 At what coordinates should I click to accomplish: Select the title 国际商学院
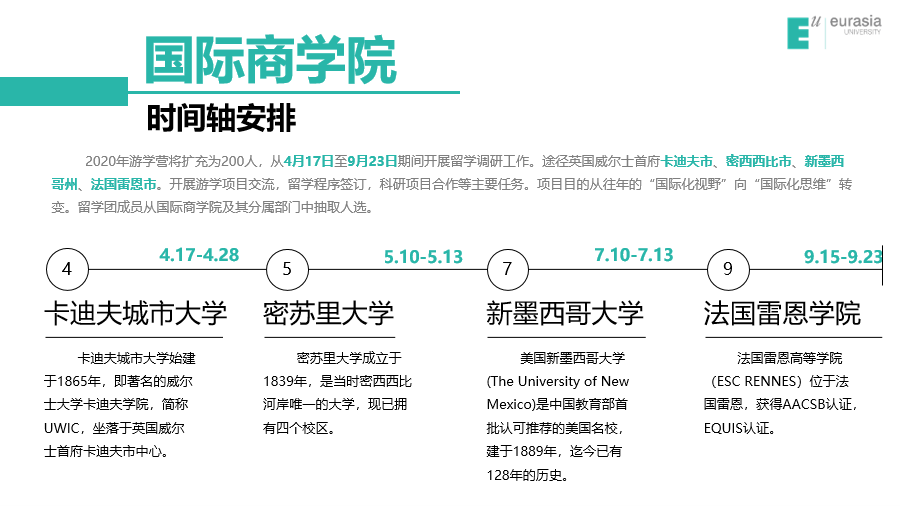pos(270,60)
